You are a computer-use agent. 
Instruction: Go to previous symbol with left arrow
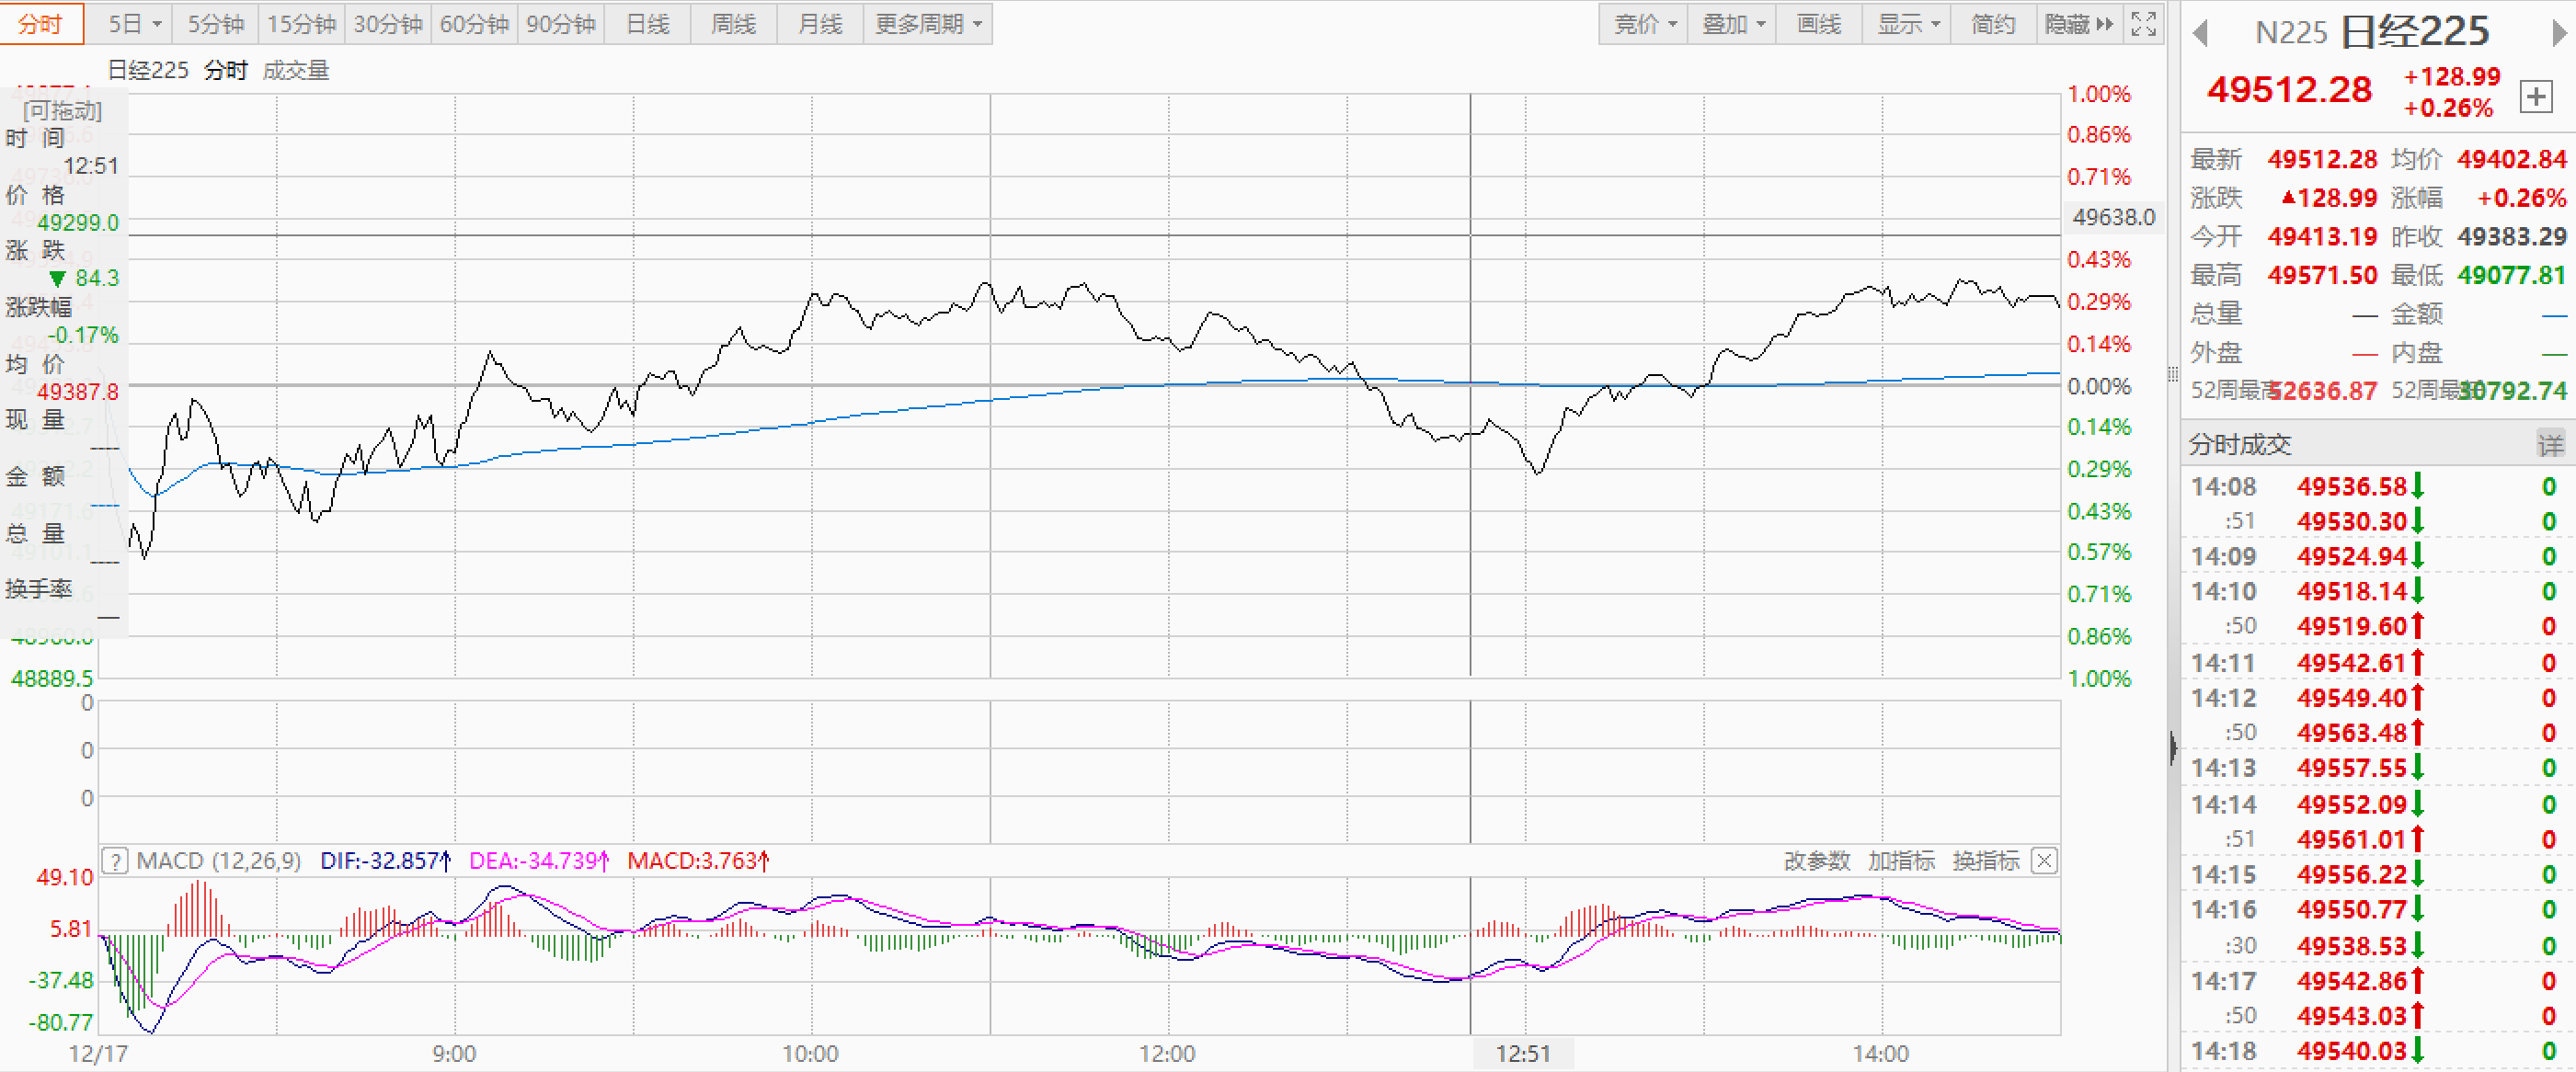[x=2200, y=33]
